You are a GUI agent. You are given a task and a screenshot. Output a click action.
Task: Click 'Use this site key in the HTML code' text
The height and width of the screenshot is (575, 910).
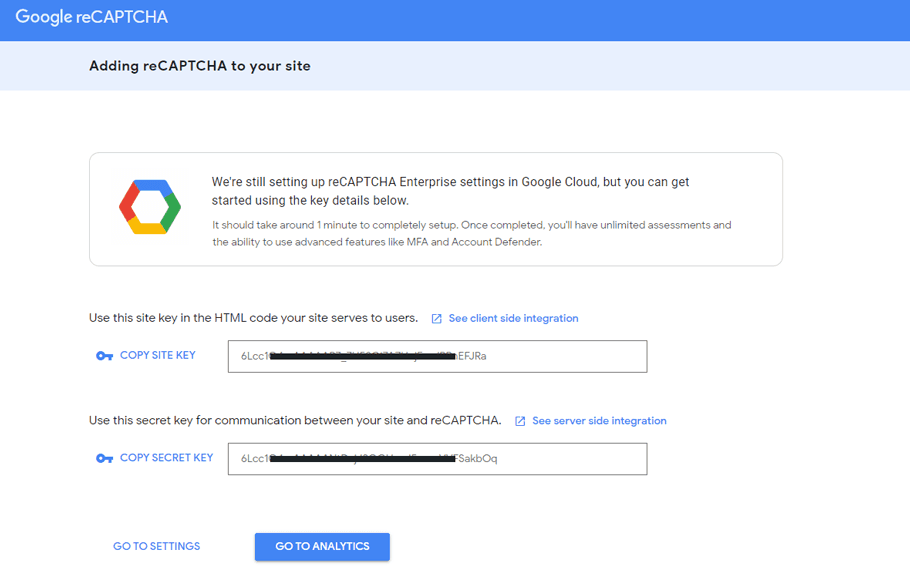pos(253,318)
